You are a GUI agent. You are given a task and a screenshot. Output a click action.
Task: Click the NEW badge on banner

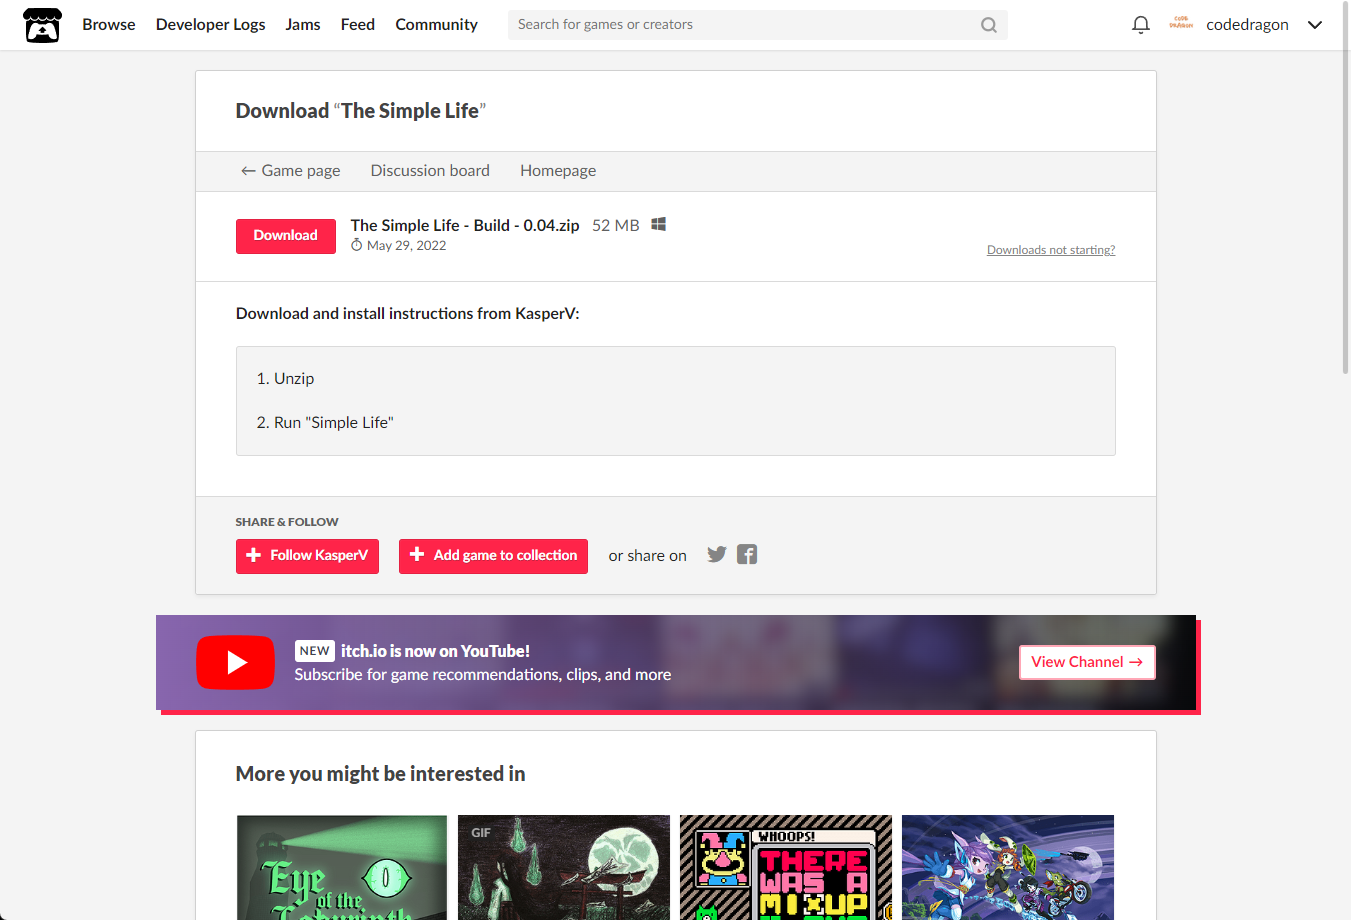click(314, 651)
